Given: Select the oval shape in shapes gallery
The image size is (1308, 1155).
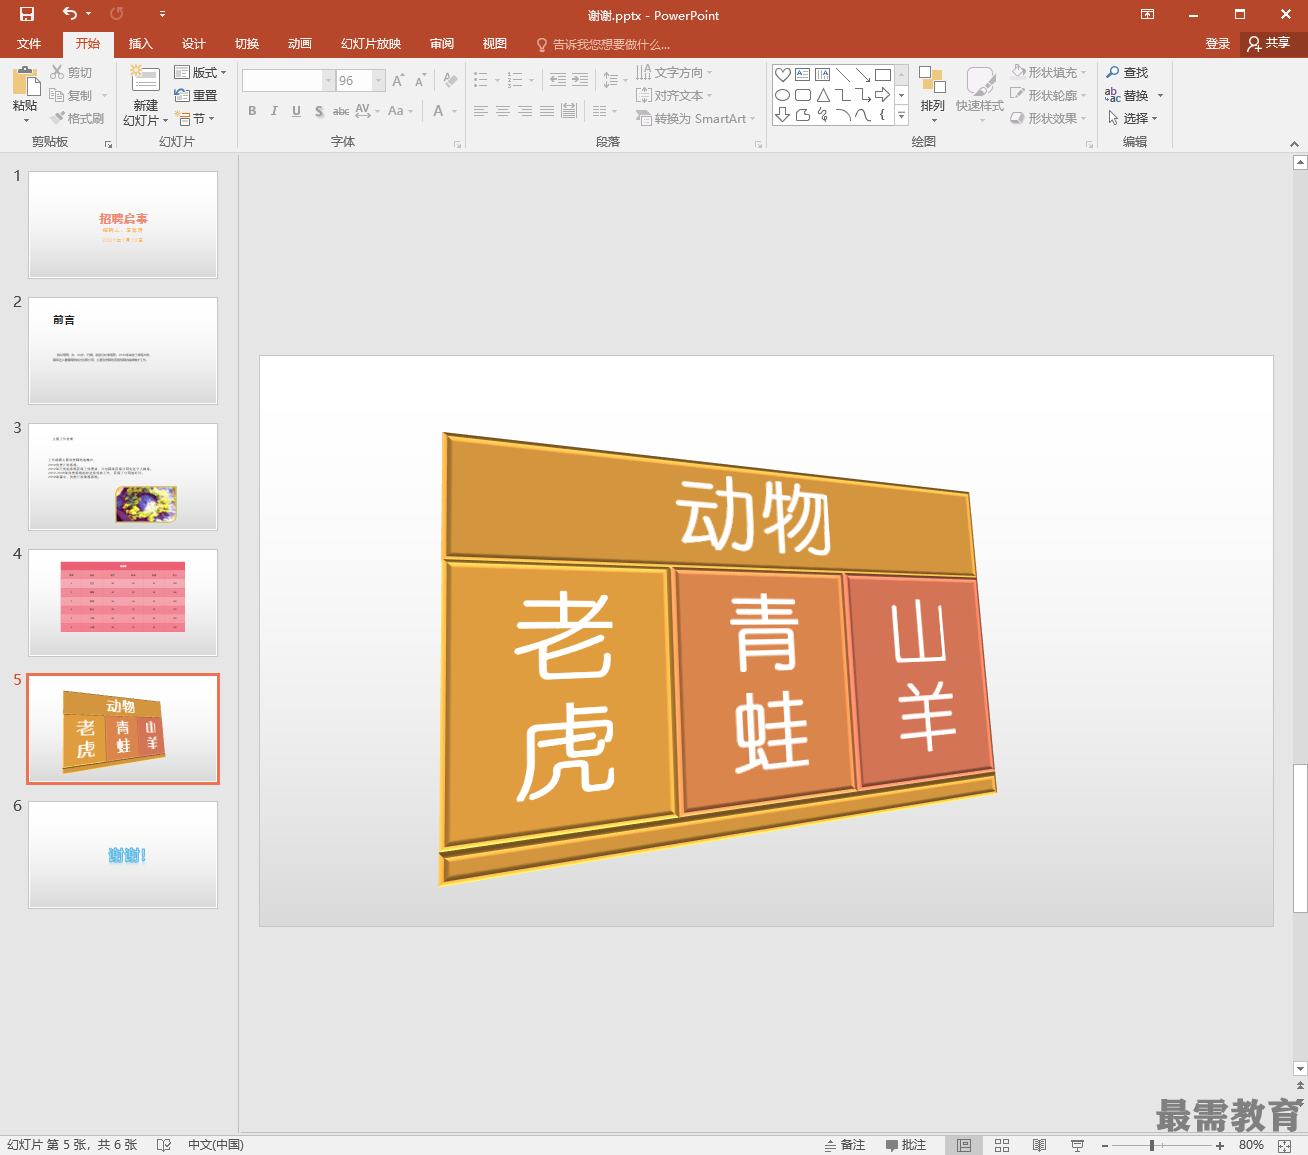Looking at the screenshot, I should point(783,95).
